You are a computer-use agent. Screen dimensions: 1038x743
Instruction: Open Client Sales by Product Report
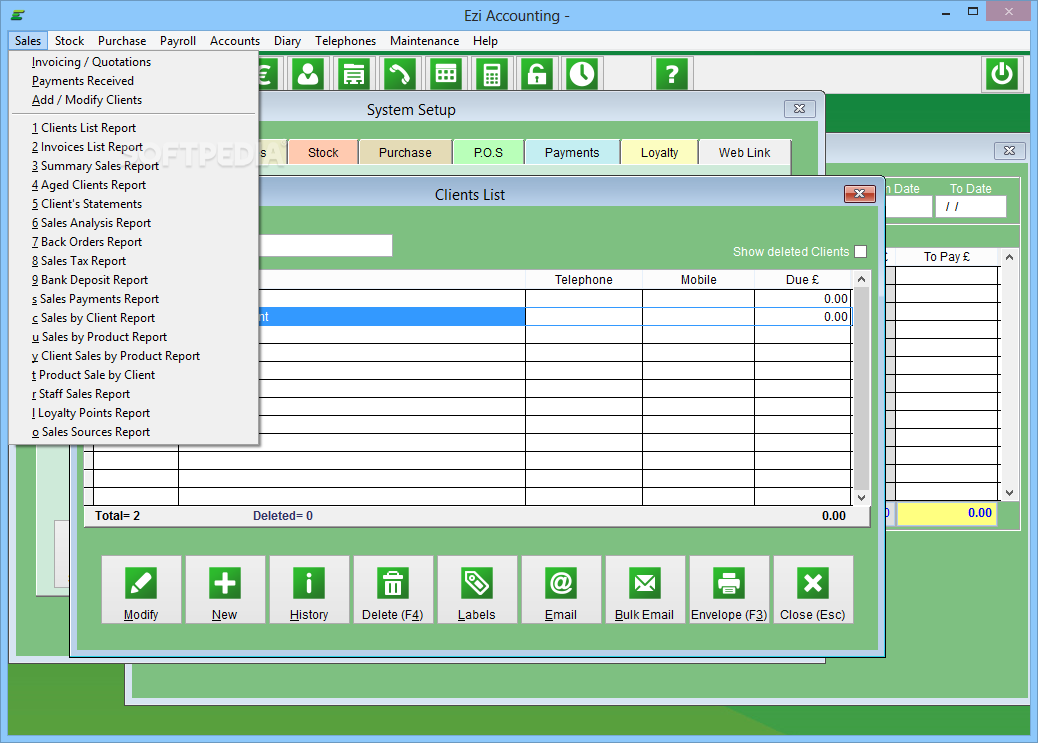tap(134, 356)
